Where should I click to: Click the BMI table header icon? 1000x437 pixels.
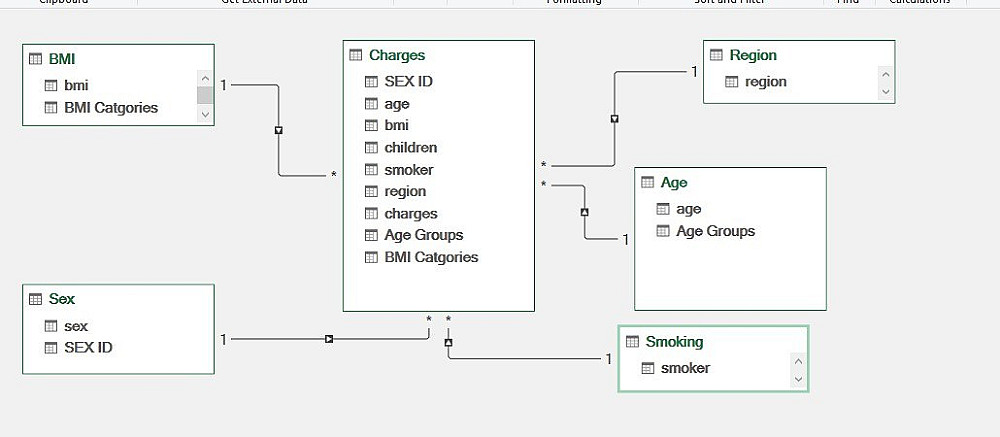pyautogui.click(x=36, y=59)
